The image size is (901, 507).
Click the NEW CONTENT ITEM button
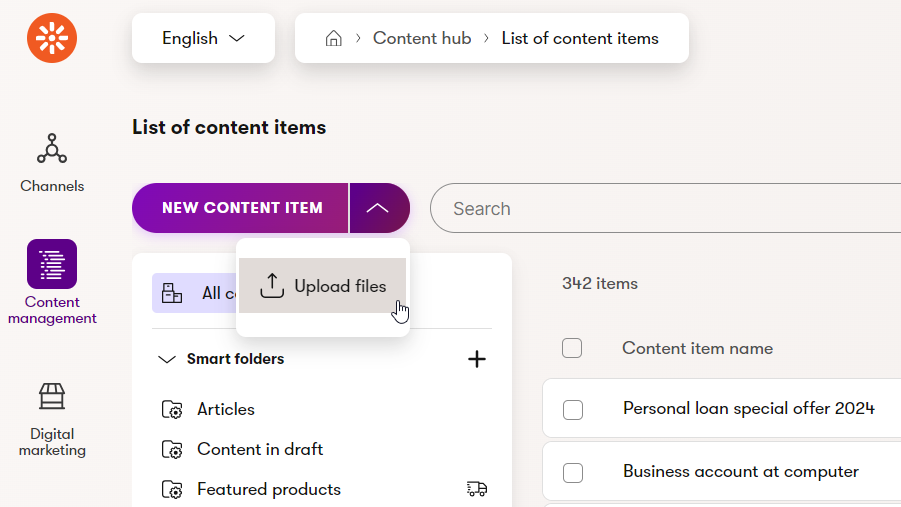pyautogui.click(x=242, y=208)
